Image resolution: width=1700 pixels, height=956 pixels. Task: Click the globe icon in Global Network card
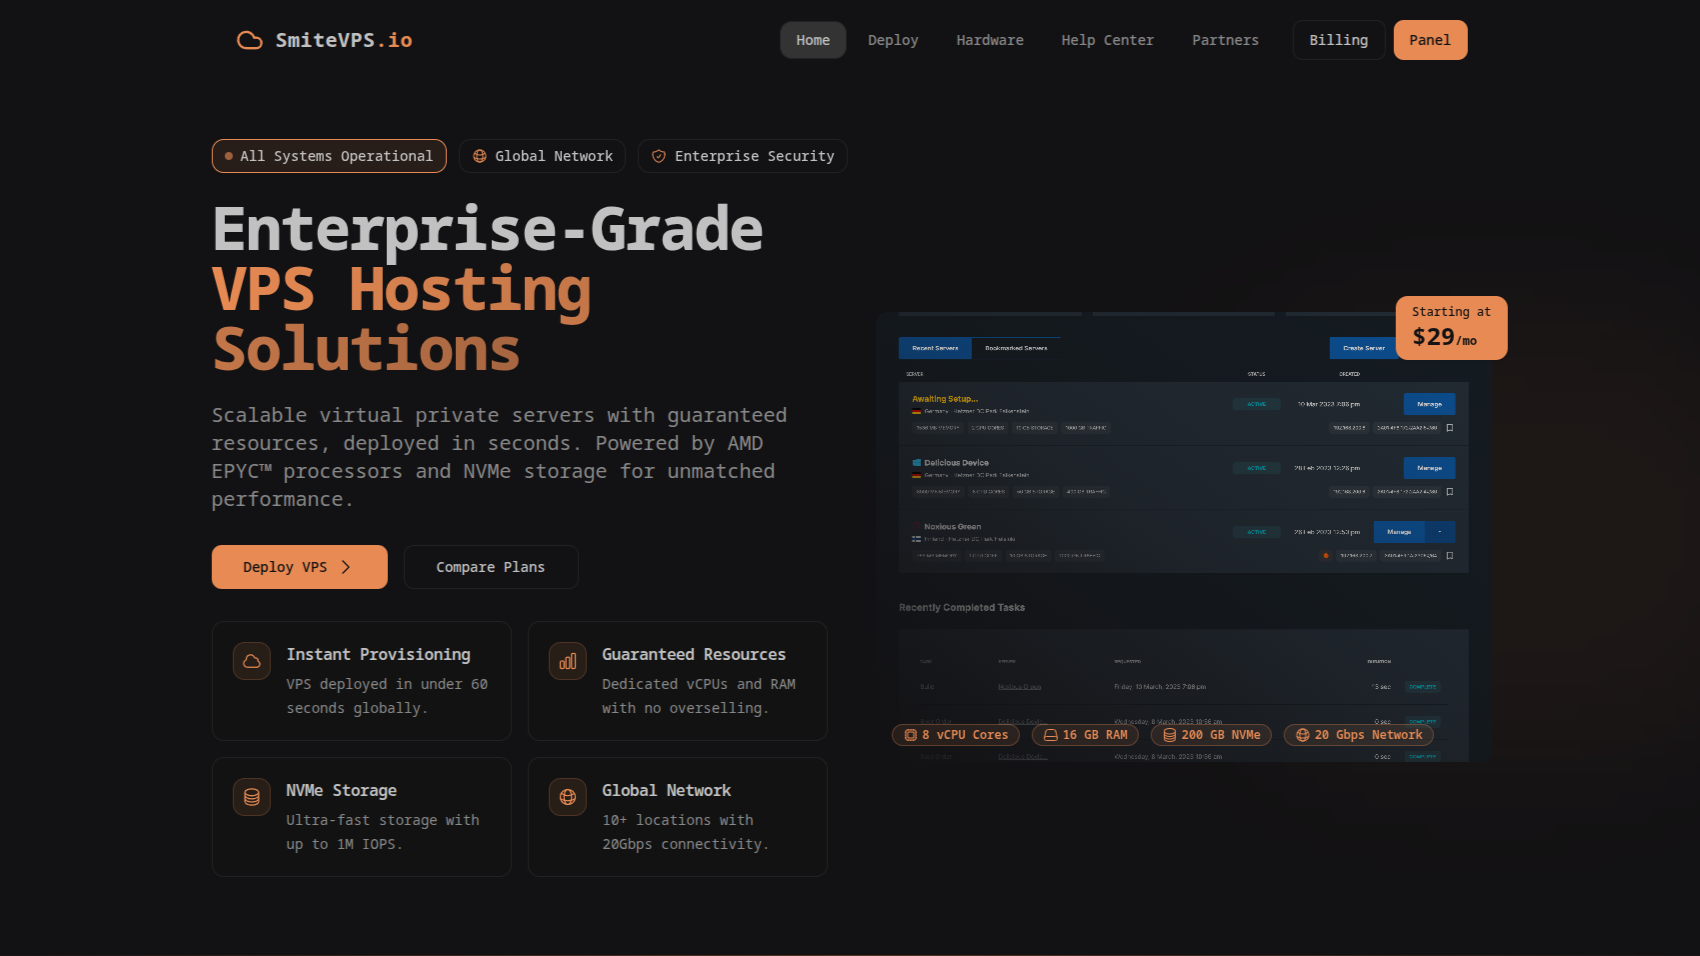point(568,797)
